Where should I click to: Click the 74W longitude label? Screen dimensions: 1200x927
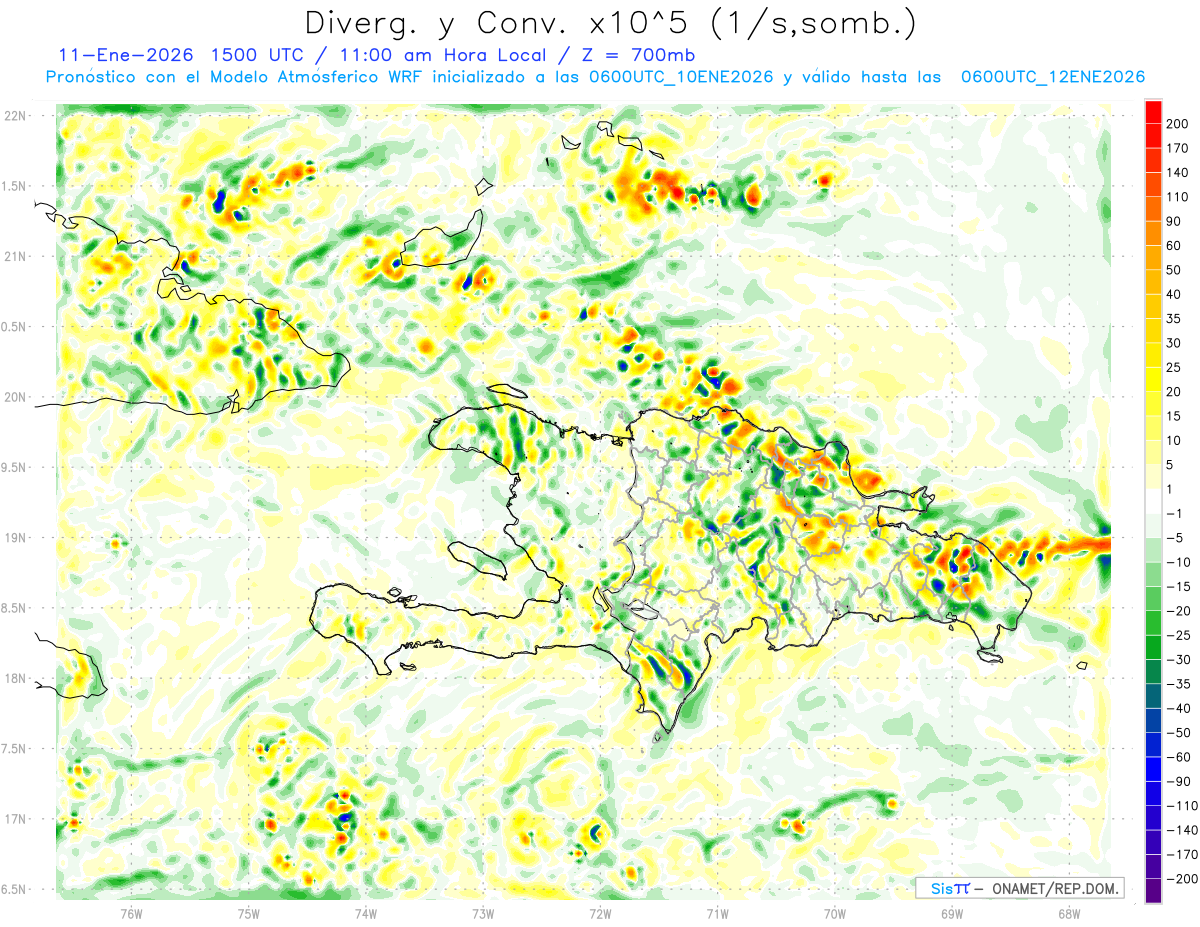366,914
